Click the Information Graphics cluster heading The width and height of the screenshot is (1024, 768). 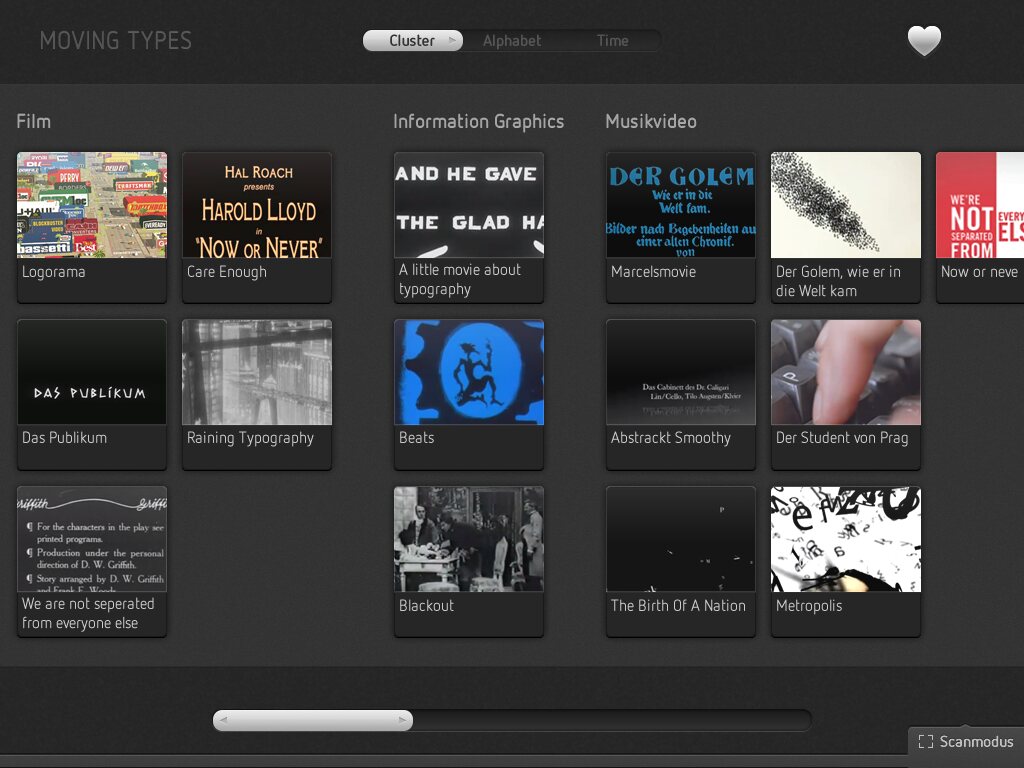point(479,122)
